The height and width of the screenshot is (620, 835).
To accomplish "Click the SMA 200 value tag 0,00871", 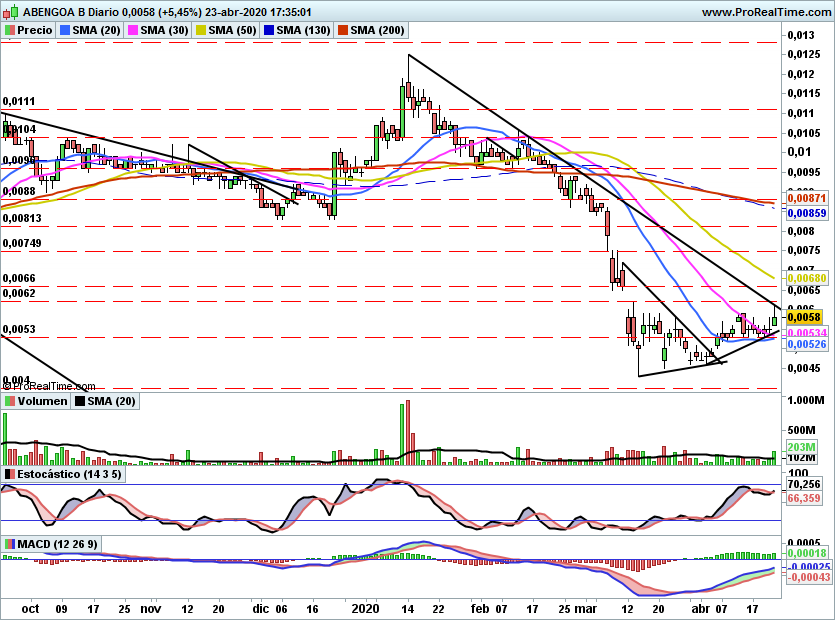I will (807, 198).
